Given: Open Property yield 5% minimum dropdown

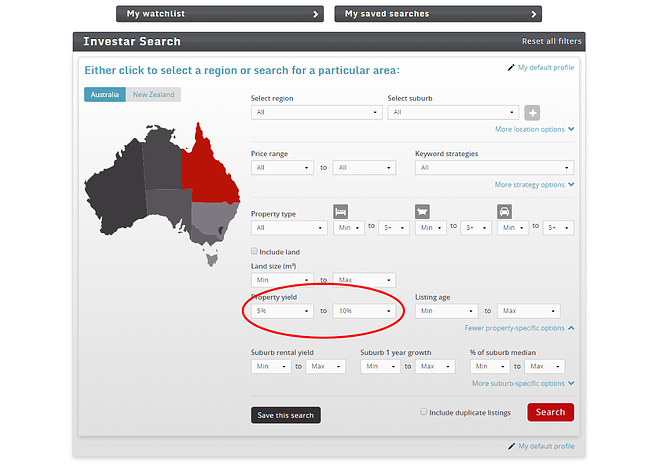Looking at the screenshot, I should (282, 311).
